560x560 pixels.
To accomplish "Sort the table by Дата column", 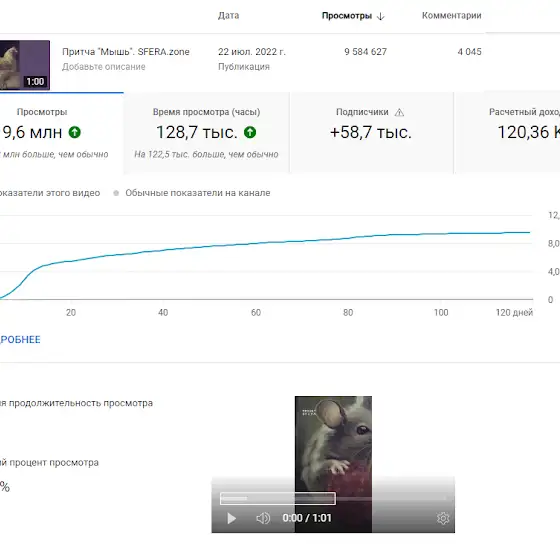I will (x=229, y=16).
